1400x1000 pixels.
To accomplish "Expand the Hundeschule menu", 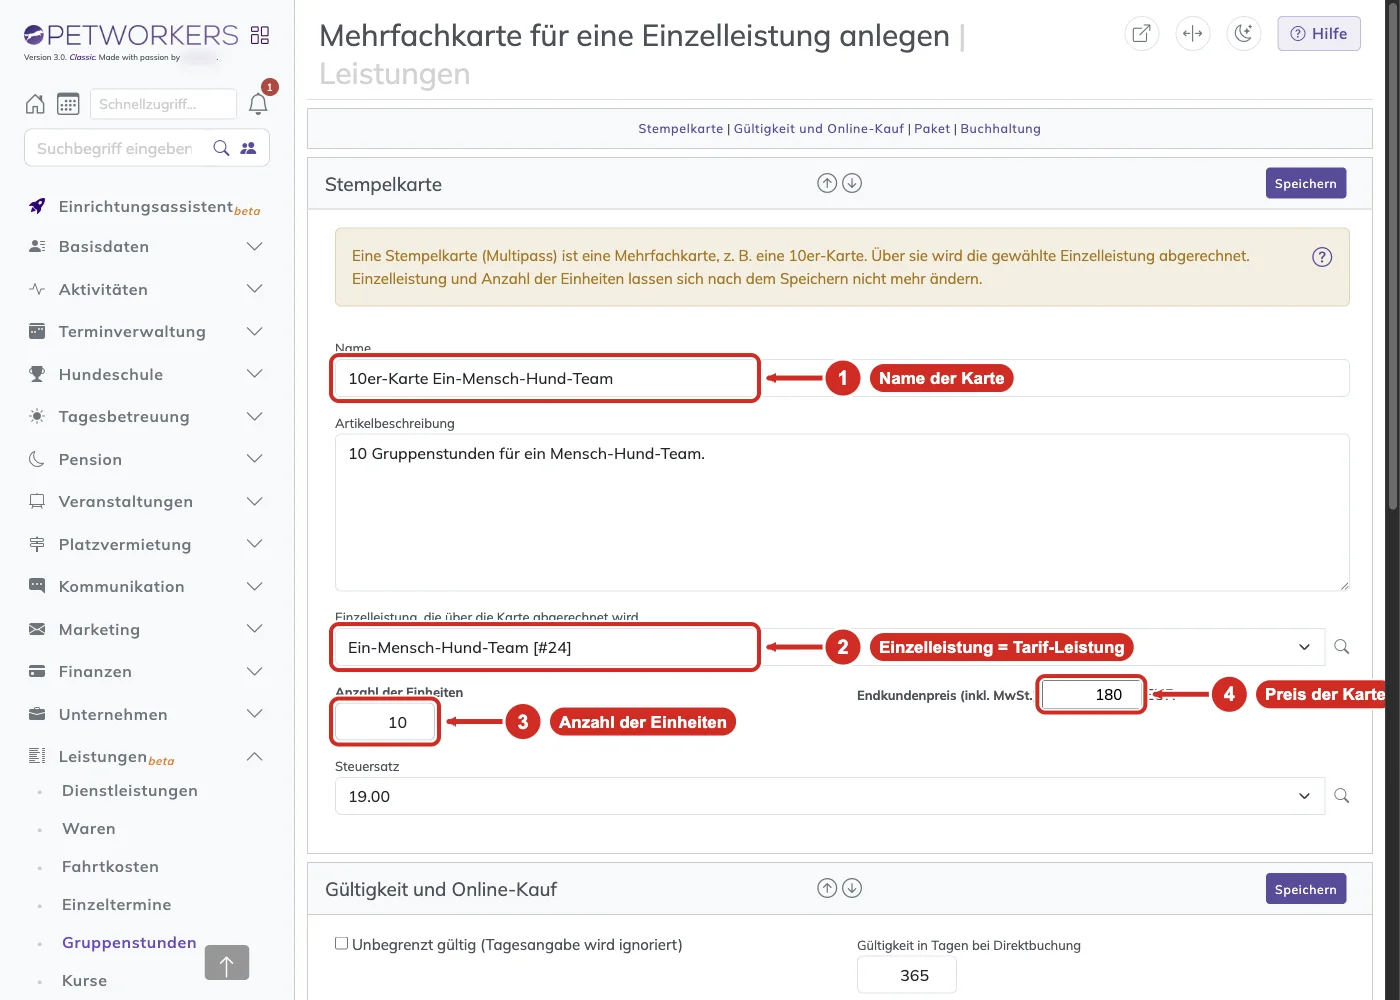I will pos(147,374).
